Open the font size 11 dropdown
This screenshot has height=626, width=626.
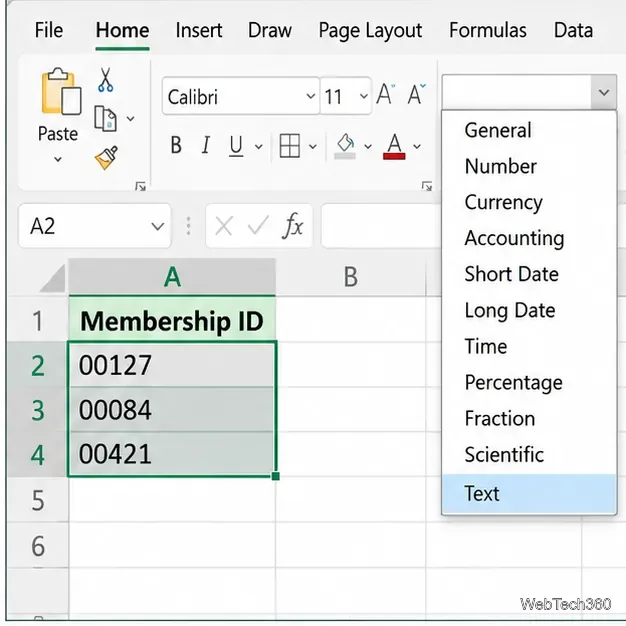[x=363, y=96]
